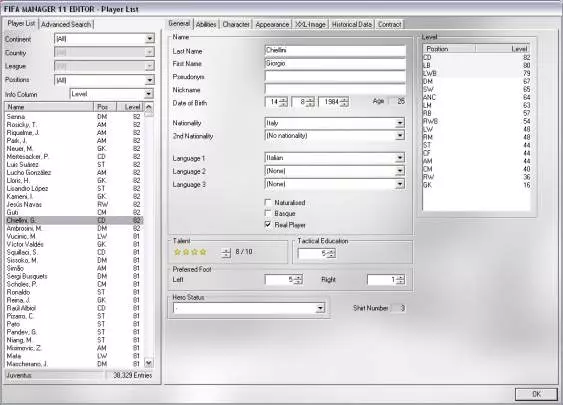Click into the Last Name field
This screenshot has height=405, width=563.
coord(335,51)
